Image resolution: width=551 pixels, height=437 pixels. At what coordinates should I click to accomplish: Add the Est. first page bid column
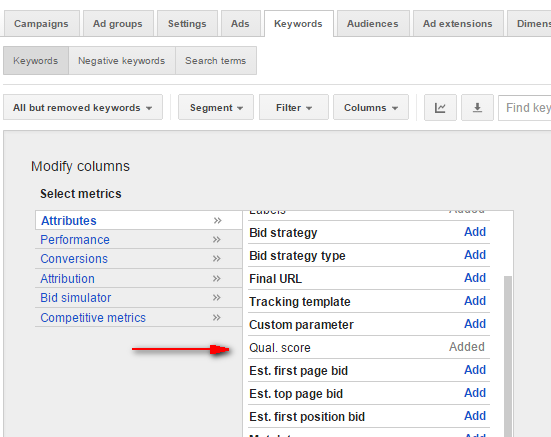pos(475,370)
